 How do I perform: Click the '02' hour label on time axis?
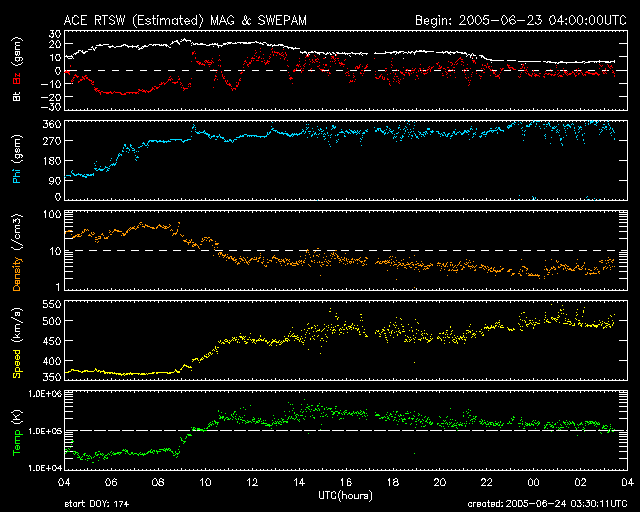[x=580, y=483]
